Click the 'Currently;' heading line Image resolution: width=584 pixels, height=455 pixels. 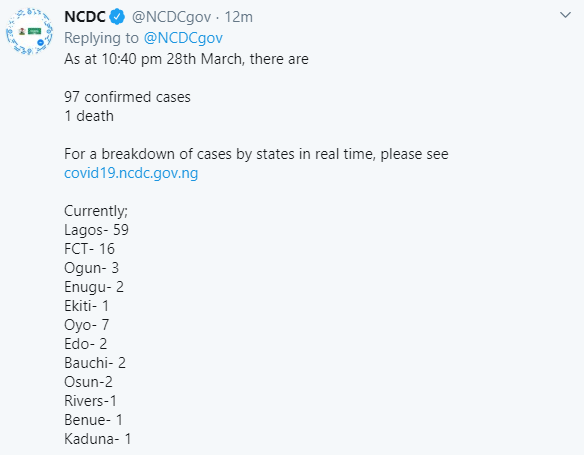96,211
